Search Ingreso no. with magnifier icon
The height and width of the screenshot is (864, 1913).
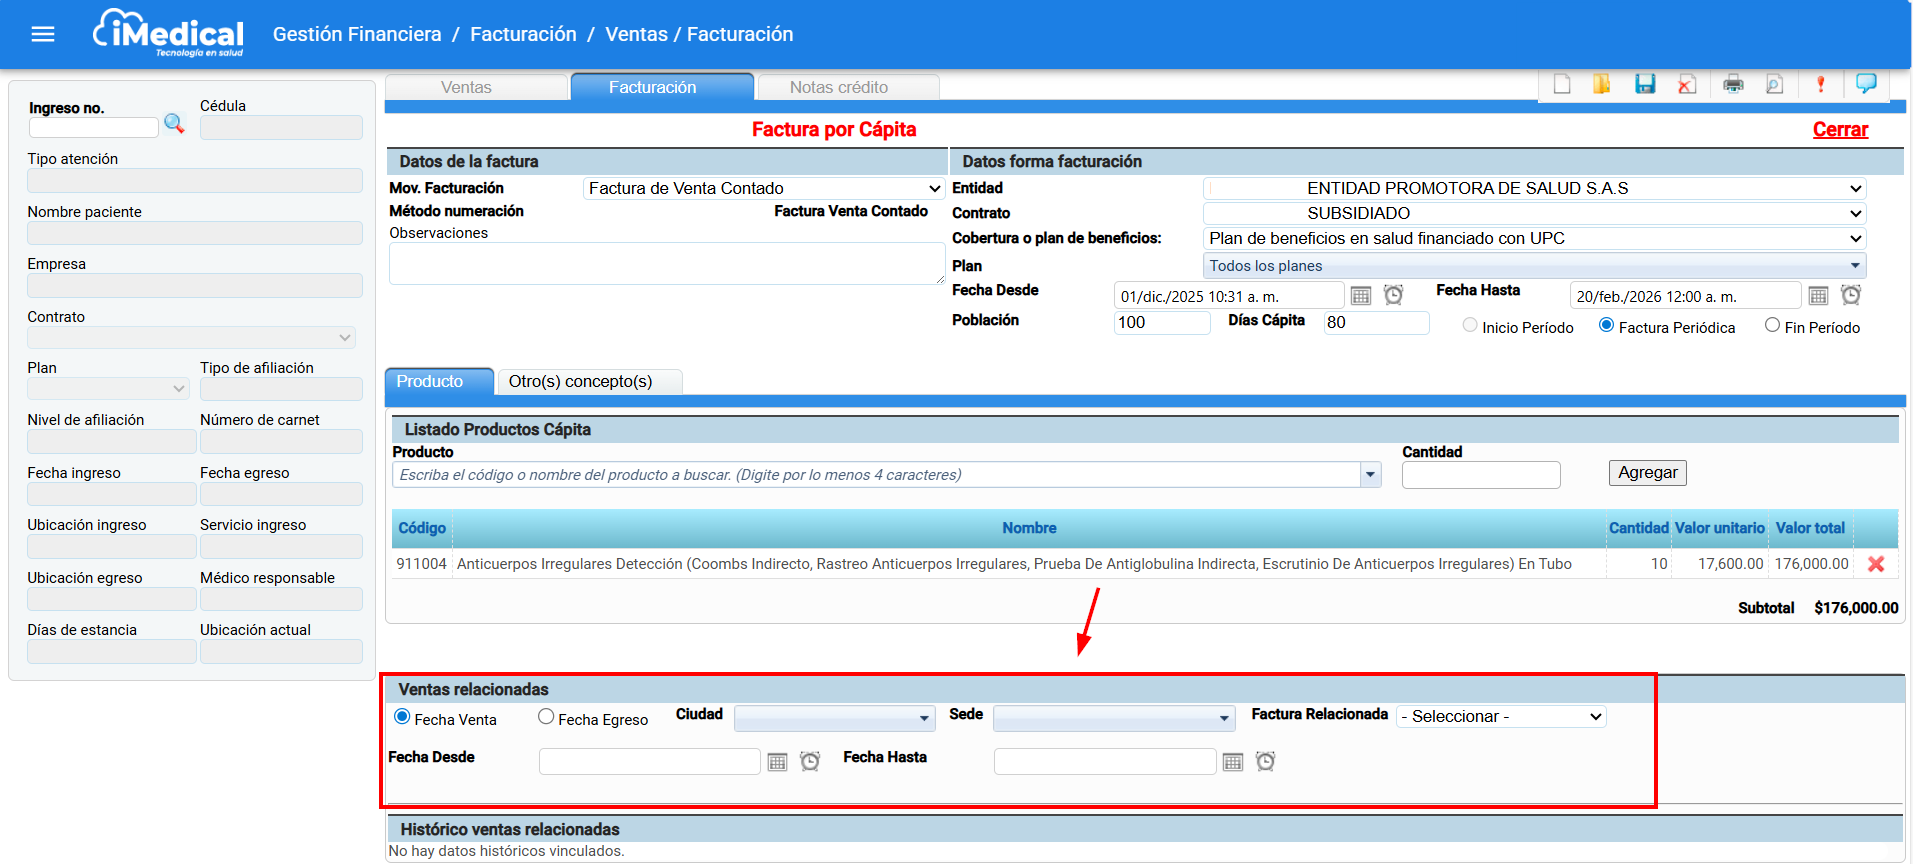174,124
